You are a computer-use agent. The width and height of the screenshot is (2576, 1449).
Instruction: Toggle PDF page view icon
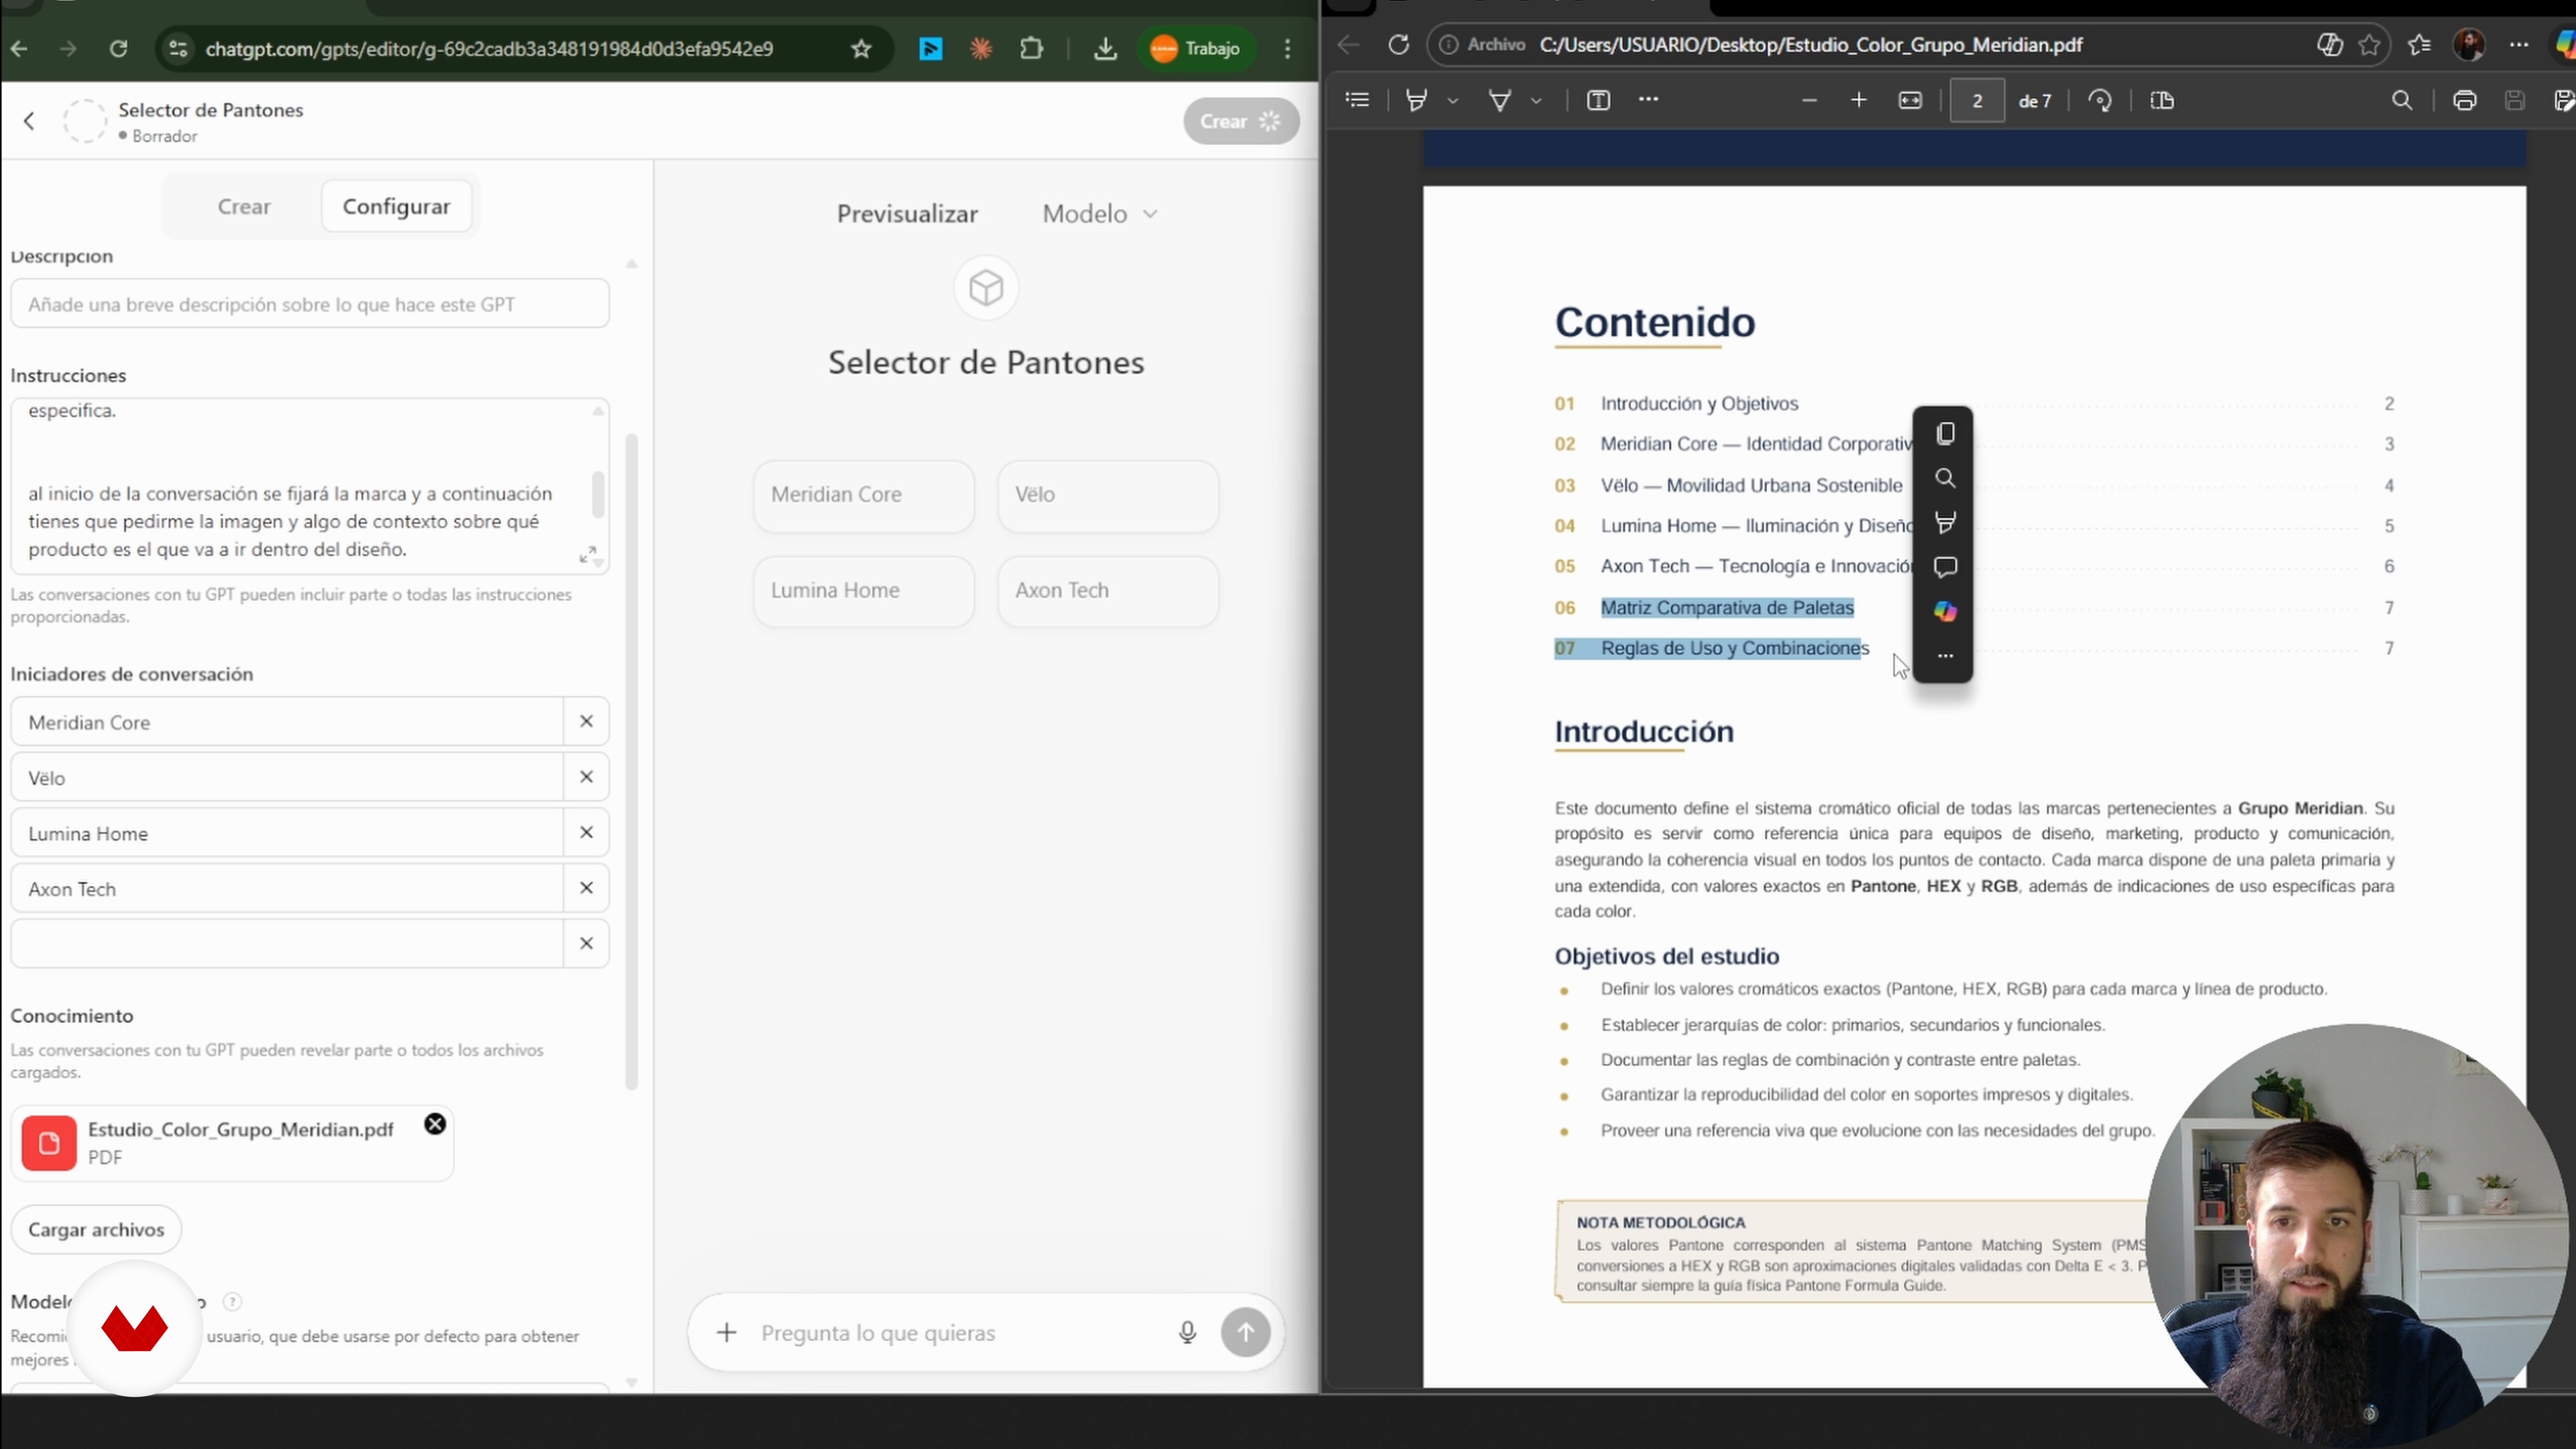pos(2162,100)
